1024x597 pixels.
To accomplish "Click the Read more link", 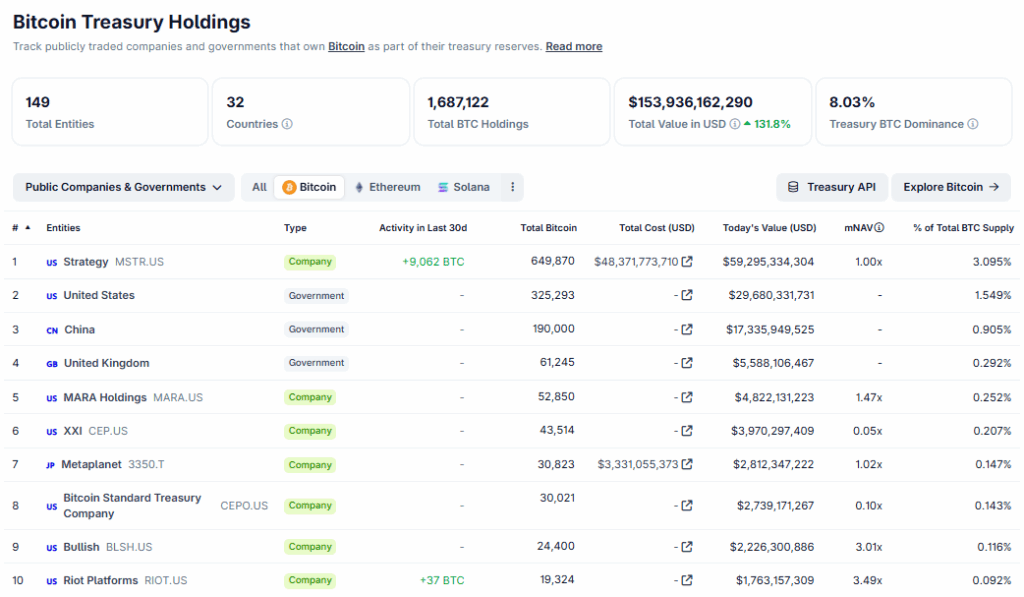I will point(574,46).
